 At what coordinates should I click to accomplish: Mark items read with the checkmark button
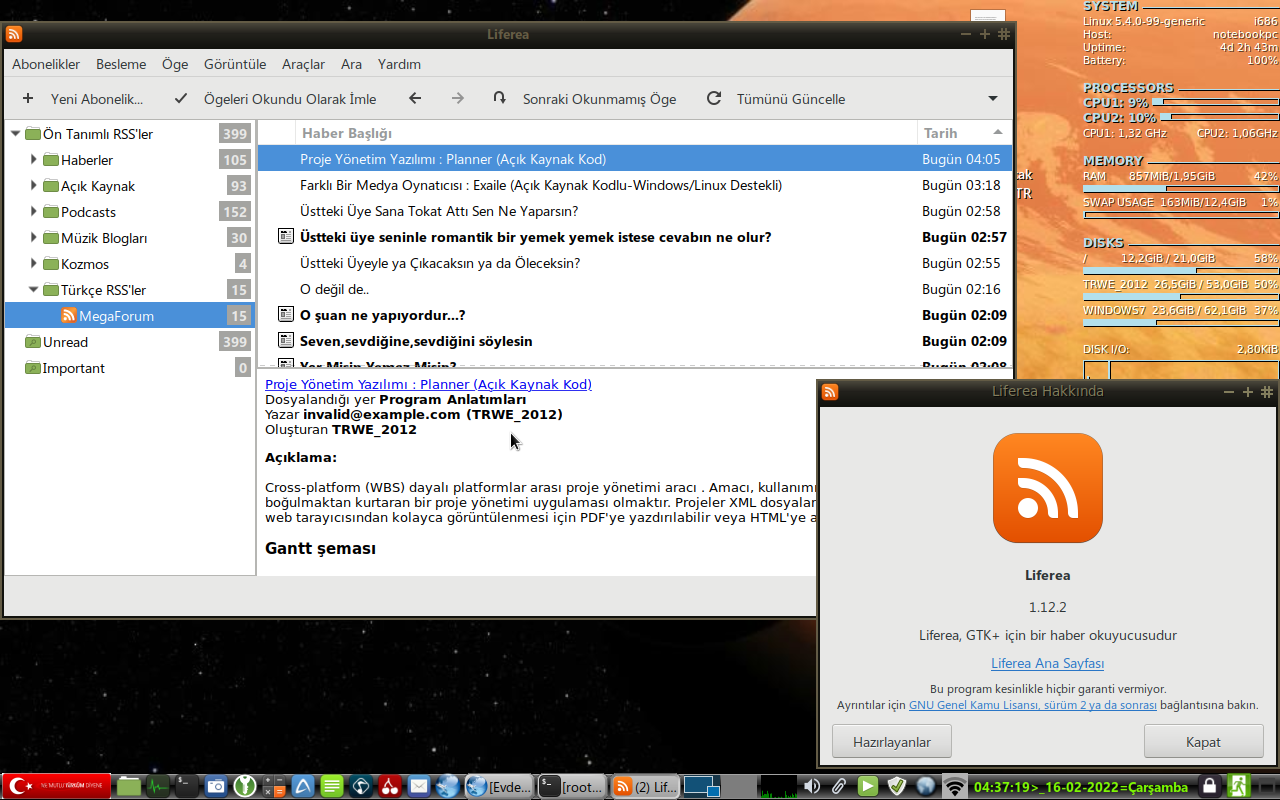click(181, 99)
